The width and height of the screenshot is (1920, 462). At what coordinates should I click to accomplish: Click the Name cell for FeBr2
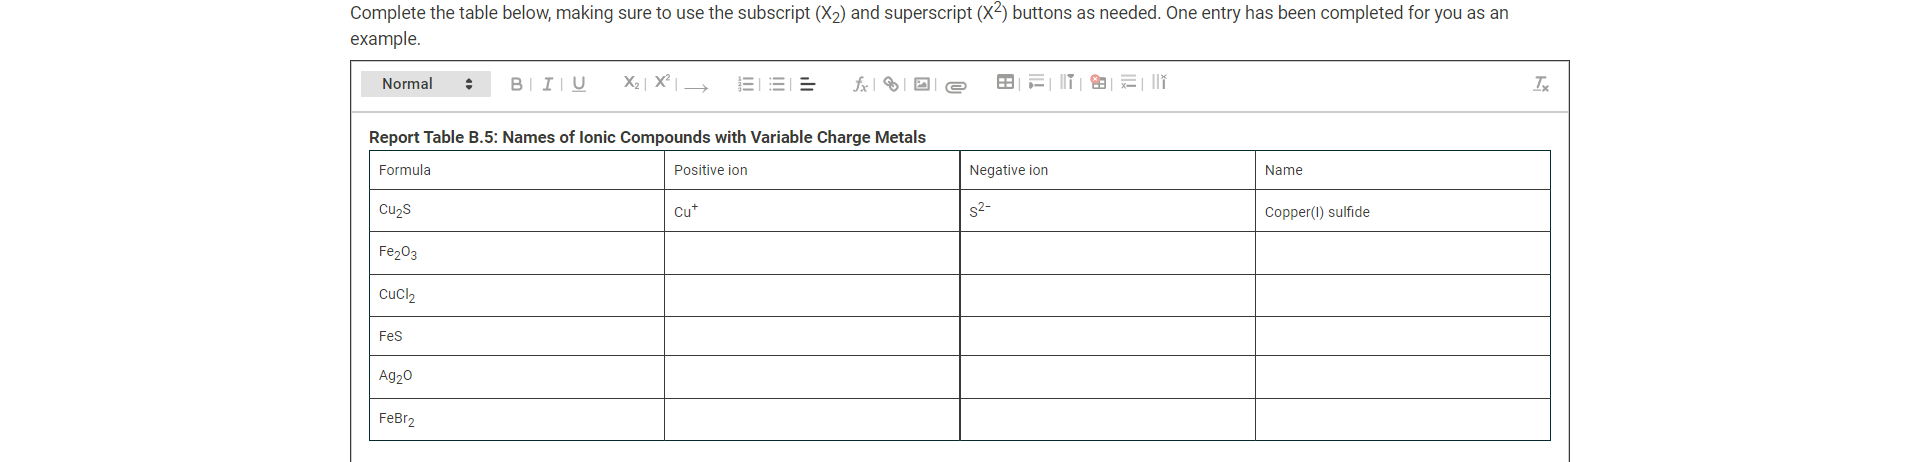tap(1403, 420)
